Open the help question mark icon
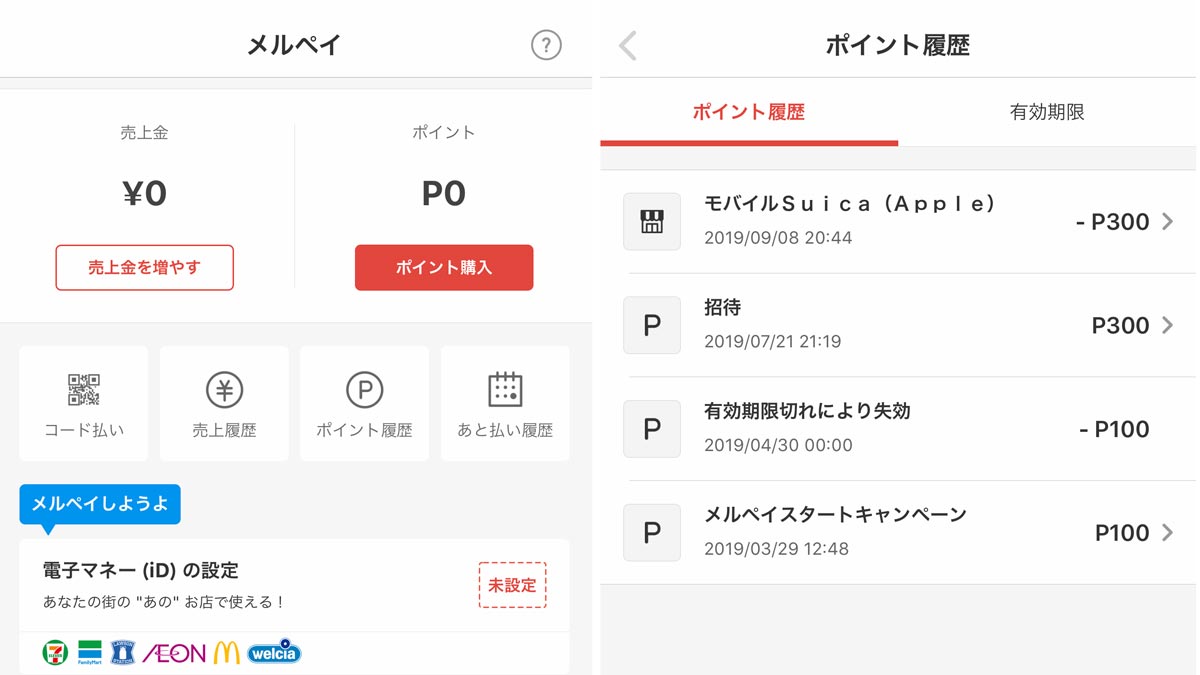Viewport: 1200px width, 675px height. [546, 45]
